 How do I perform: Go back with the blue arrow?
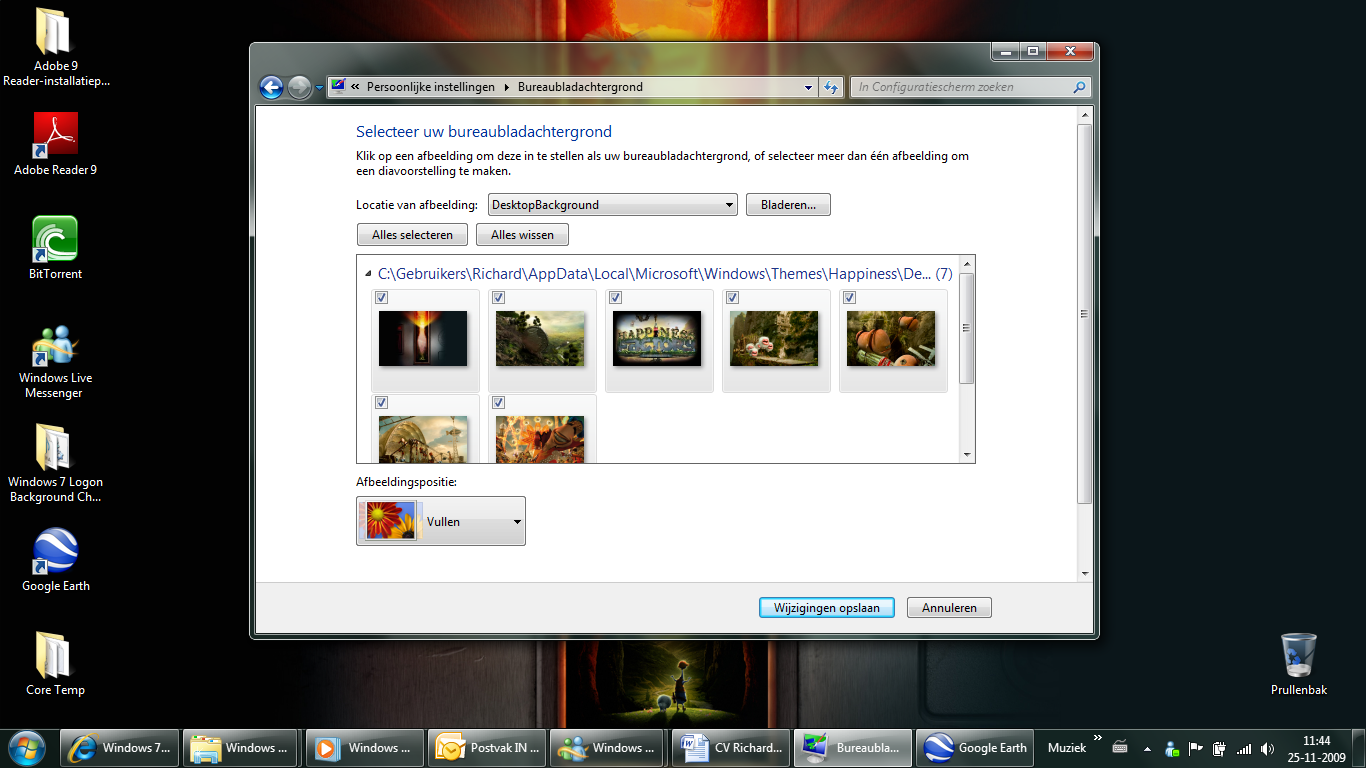pos(271,87)
